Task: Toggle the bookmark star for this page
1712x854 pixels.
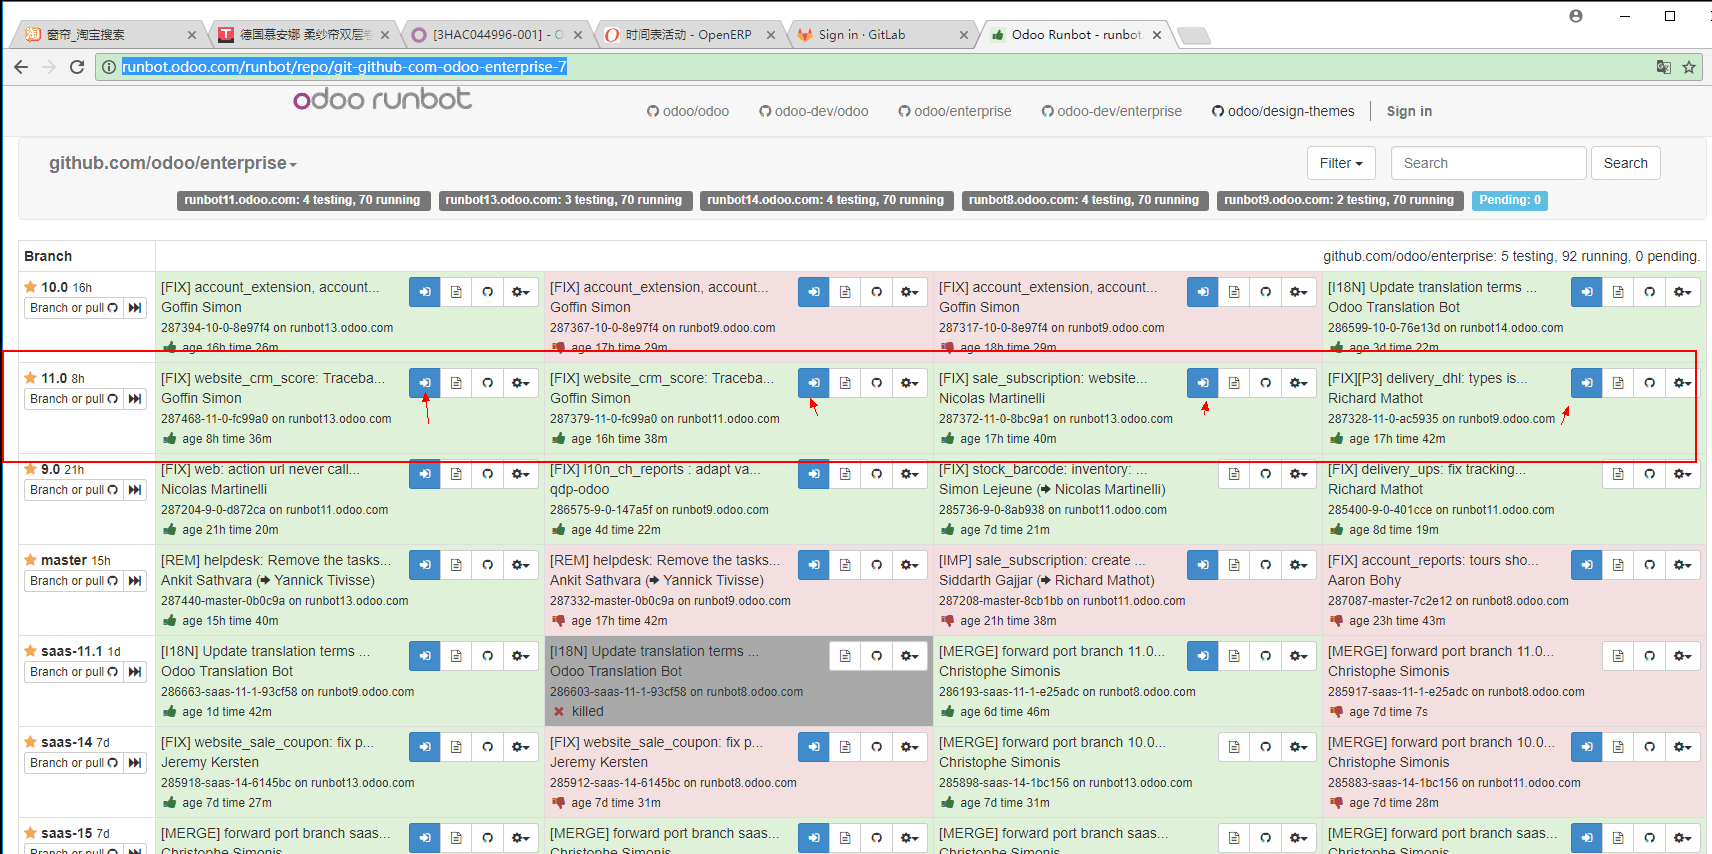Action: (1689, 67)
